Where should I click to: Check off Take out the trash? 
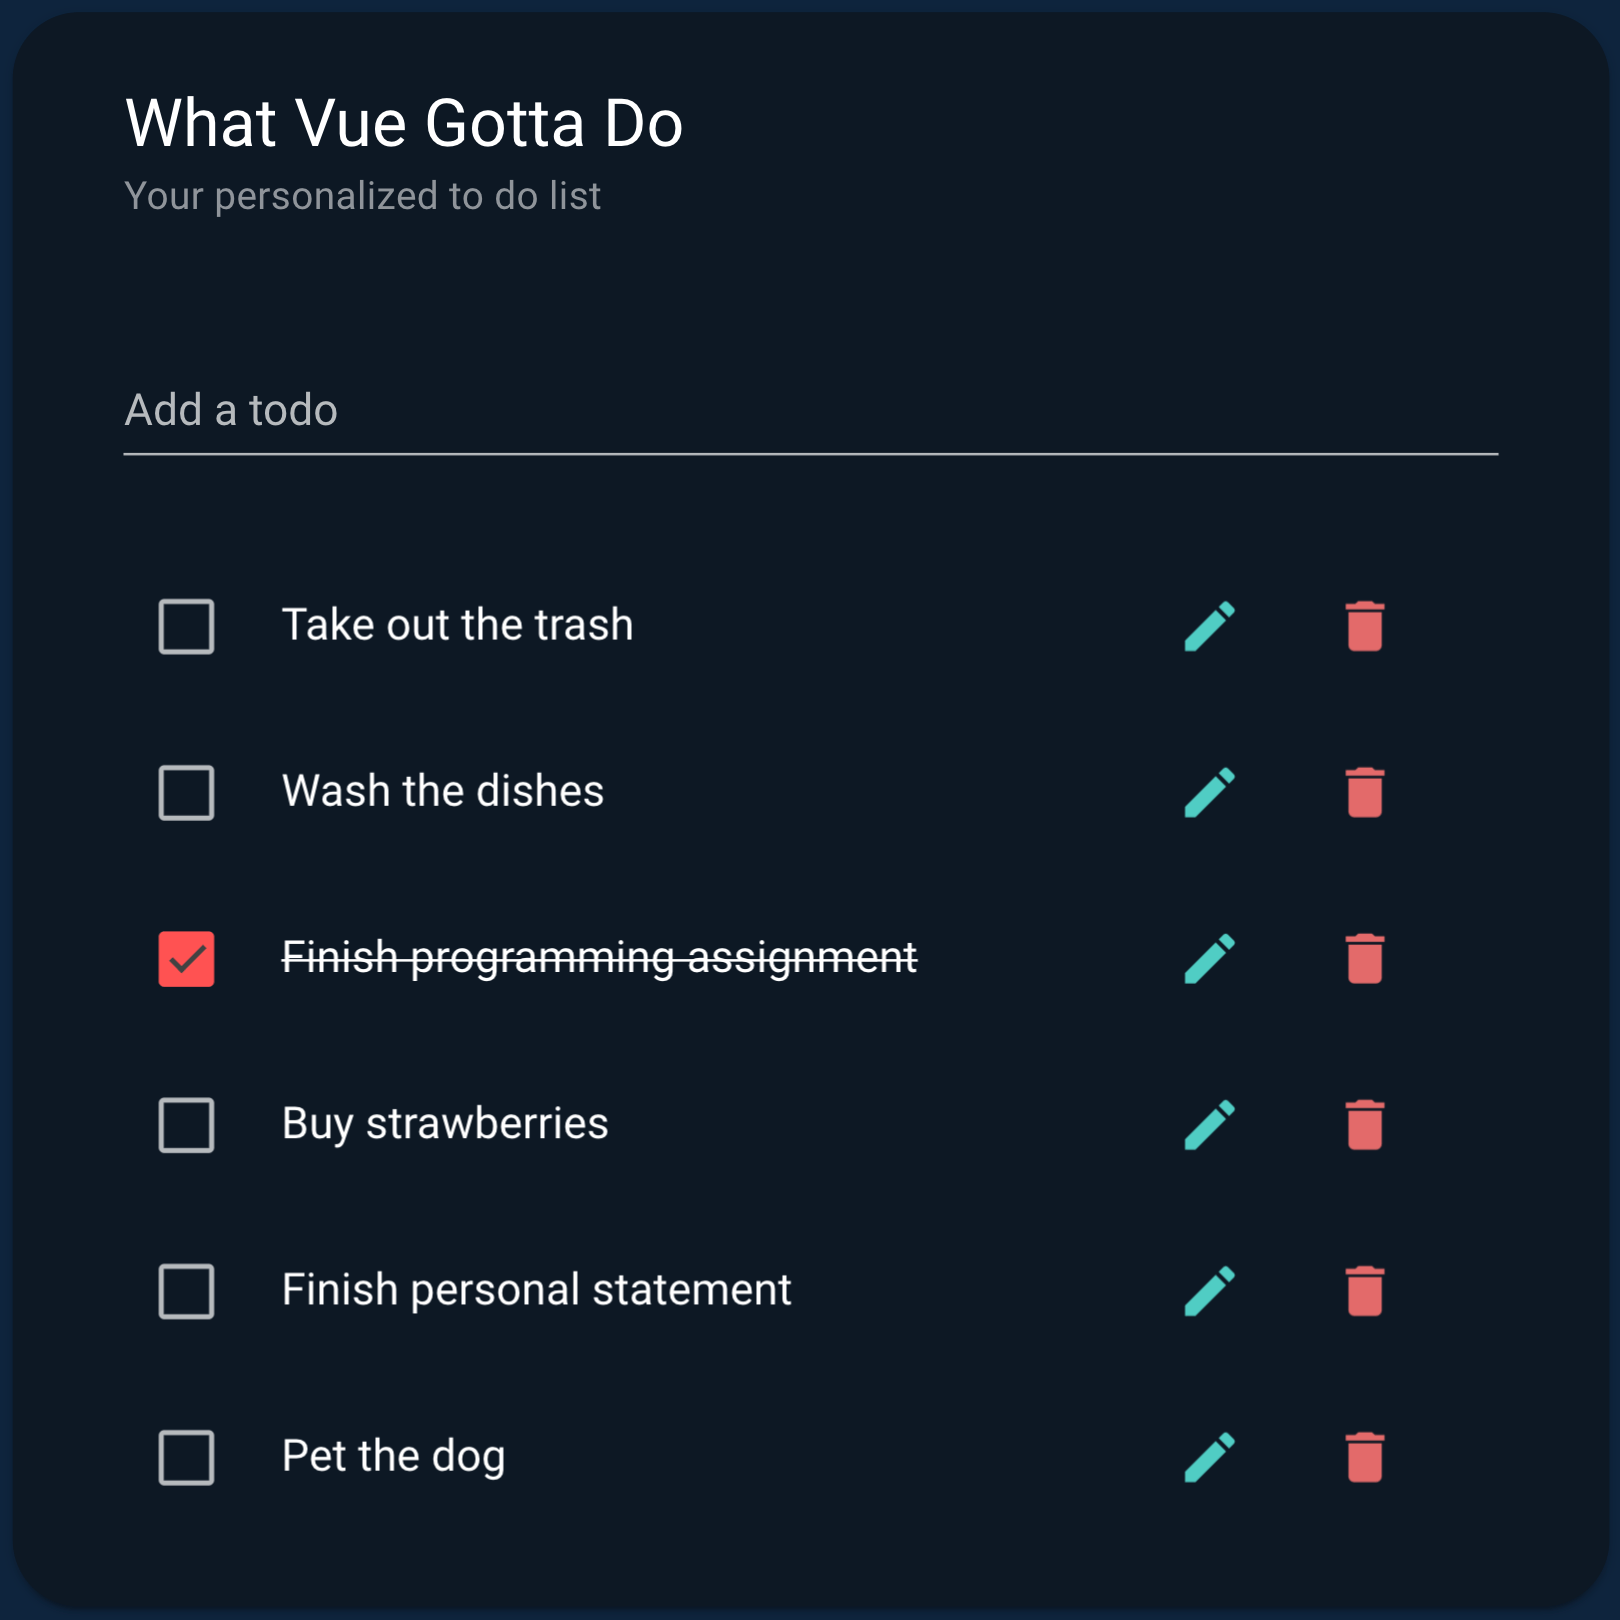[x=186, y=627]
